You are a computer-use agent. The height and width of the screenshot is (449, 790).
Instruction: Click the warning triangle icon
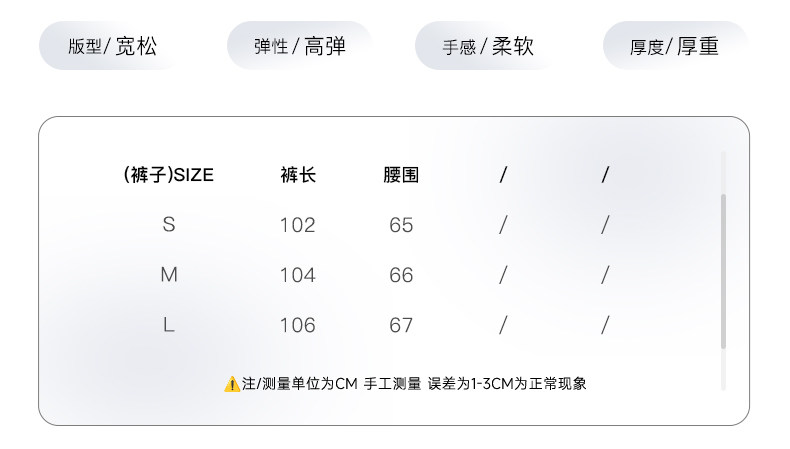point(232,384)
